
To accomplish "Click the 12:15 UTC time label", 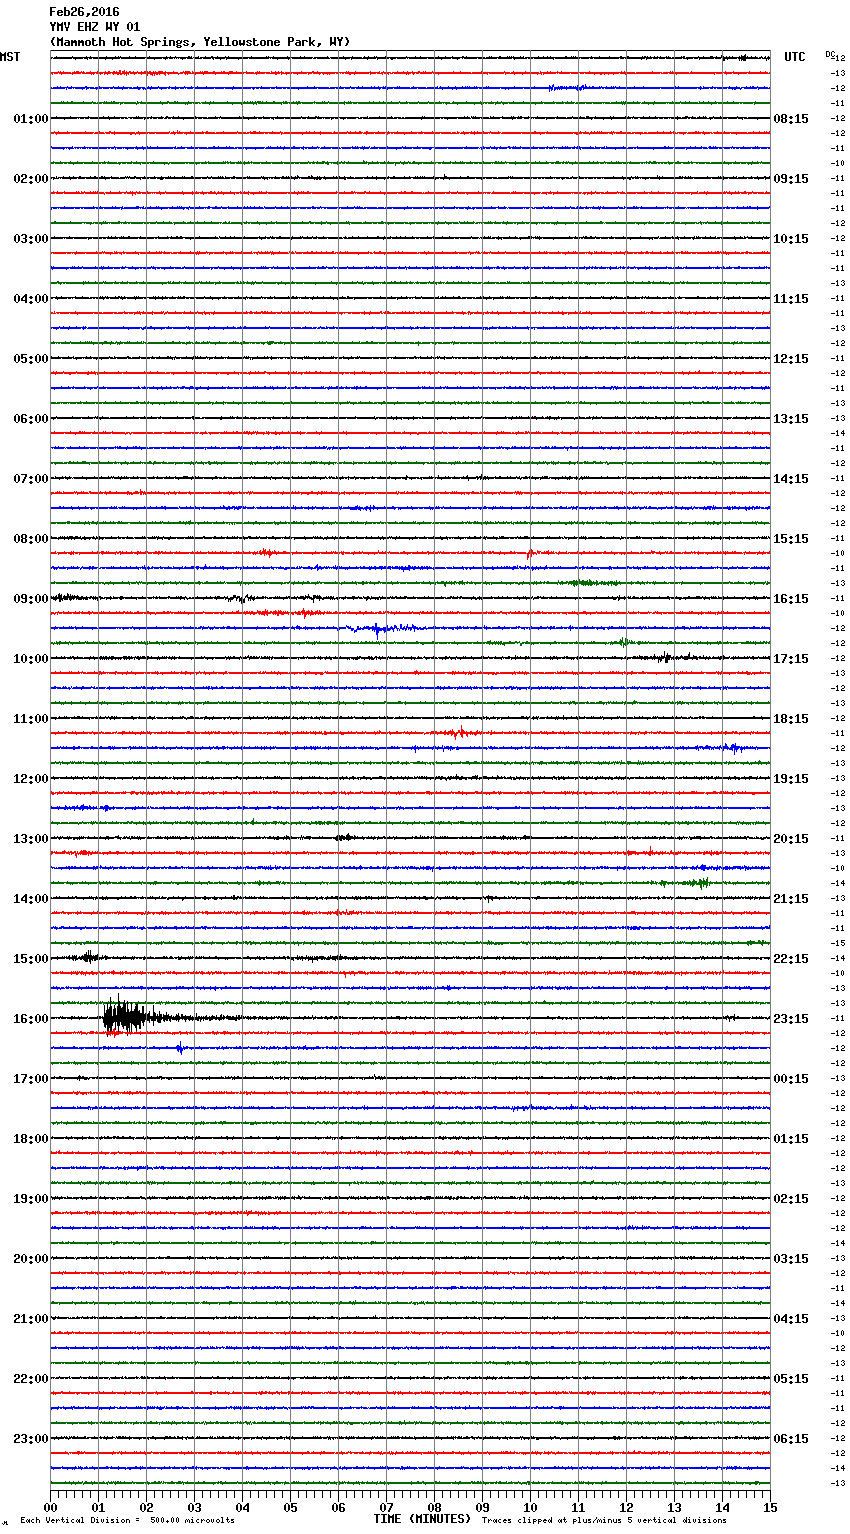I will coord(791,359).
